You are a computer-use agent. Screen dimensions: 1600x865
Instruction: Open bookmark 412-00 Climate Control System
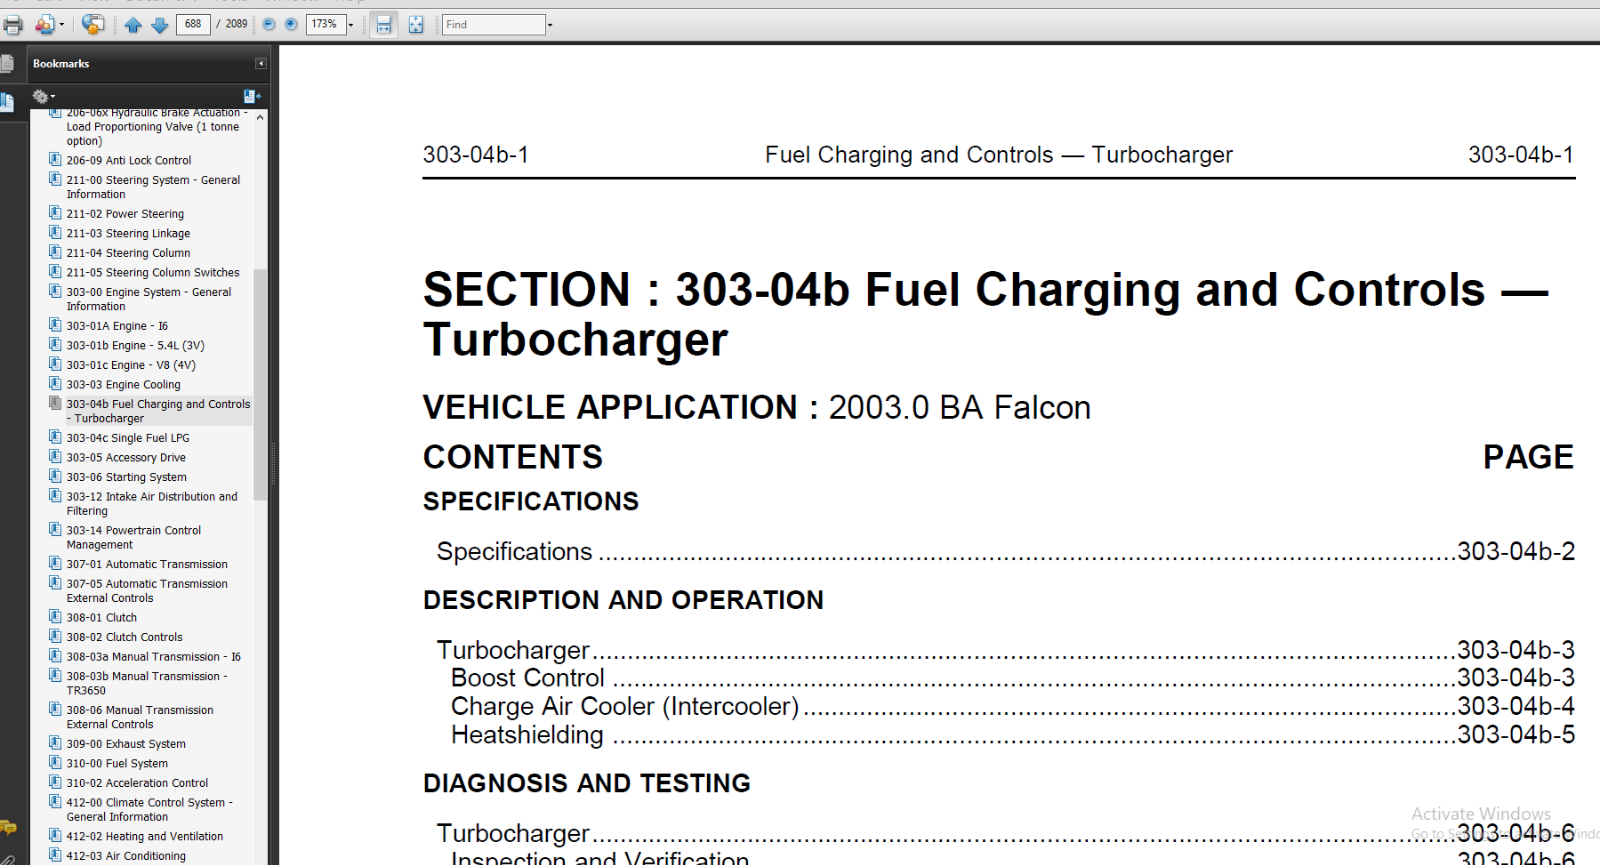click(x=149, y=809)
